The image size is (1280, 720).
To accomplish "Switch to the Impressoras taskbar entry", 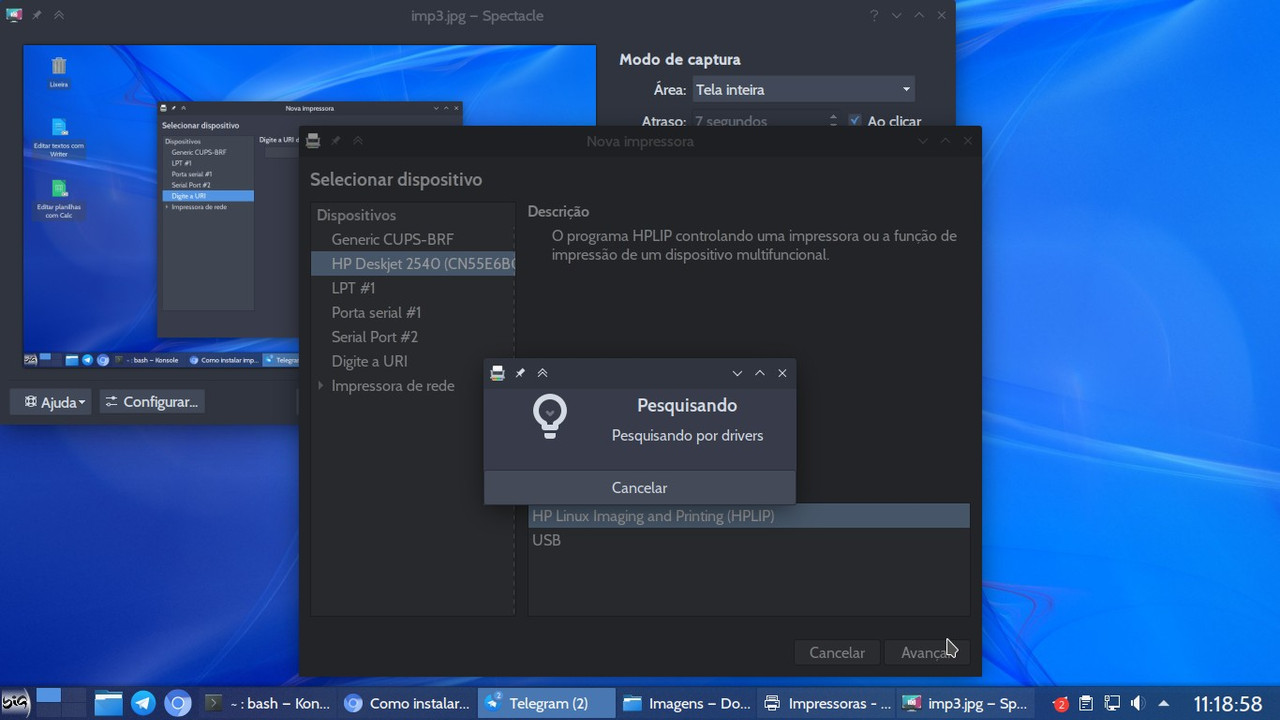I will pyautogui.click(x=827, y=703).
